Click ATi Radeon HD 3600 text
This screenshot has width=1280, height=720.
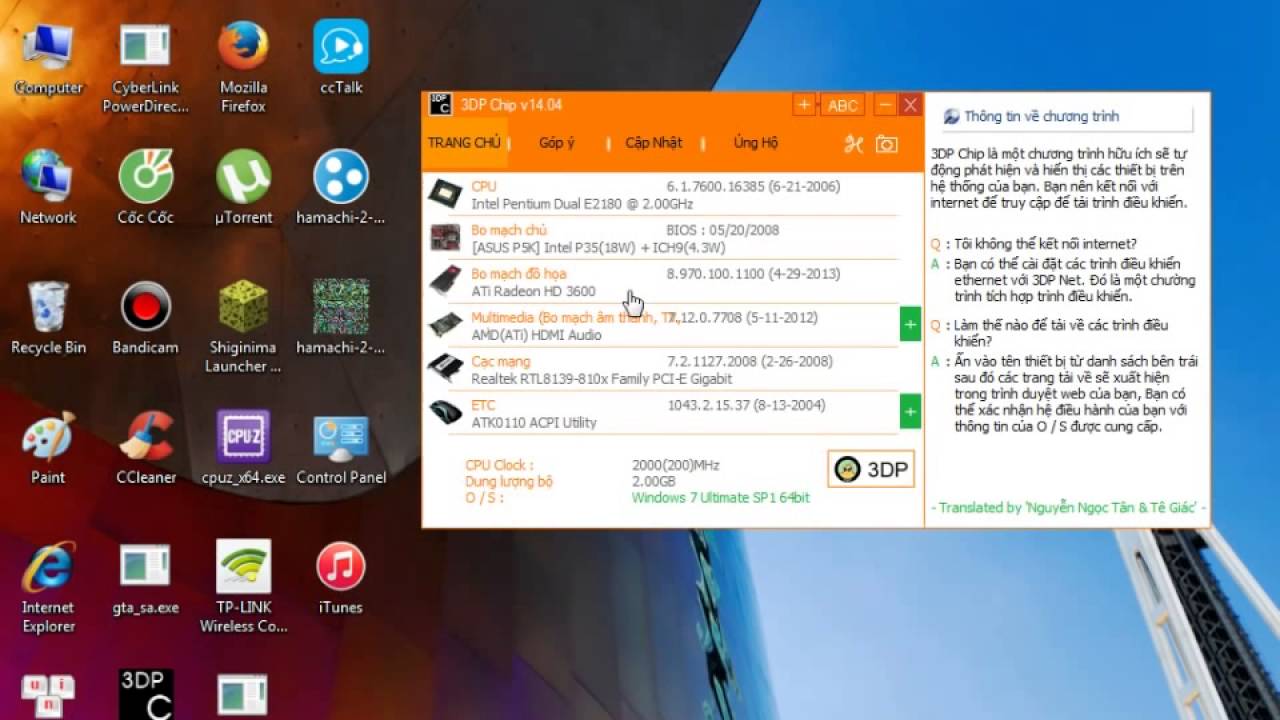pyautogui.click(x=533, y=291)
